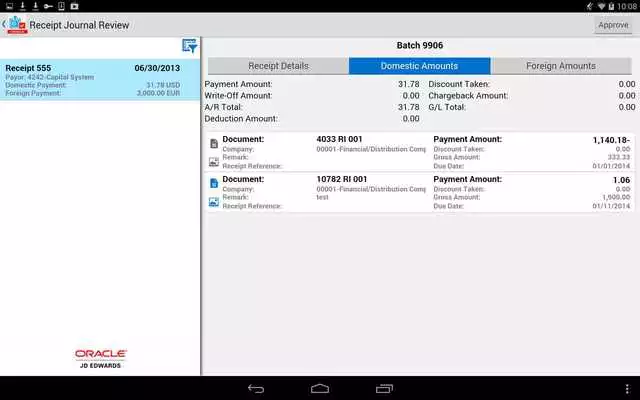Tap the screenshot notification icon in status bar
Image resolution: width=640 pixels, height=400 pixels.
[9, 6]
